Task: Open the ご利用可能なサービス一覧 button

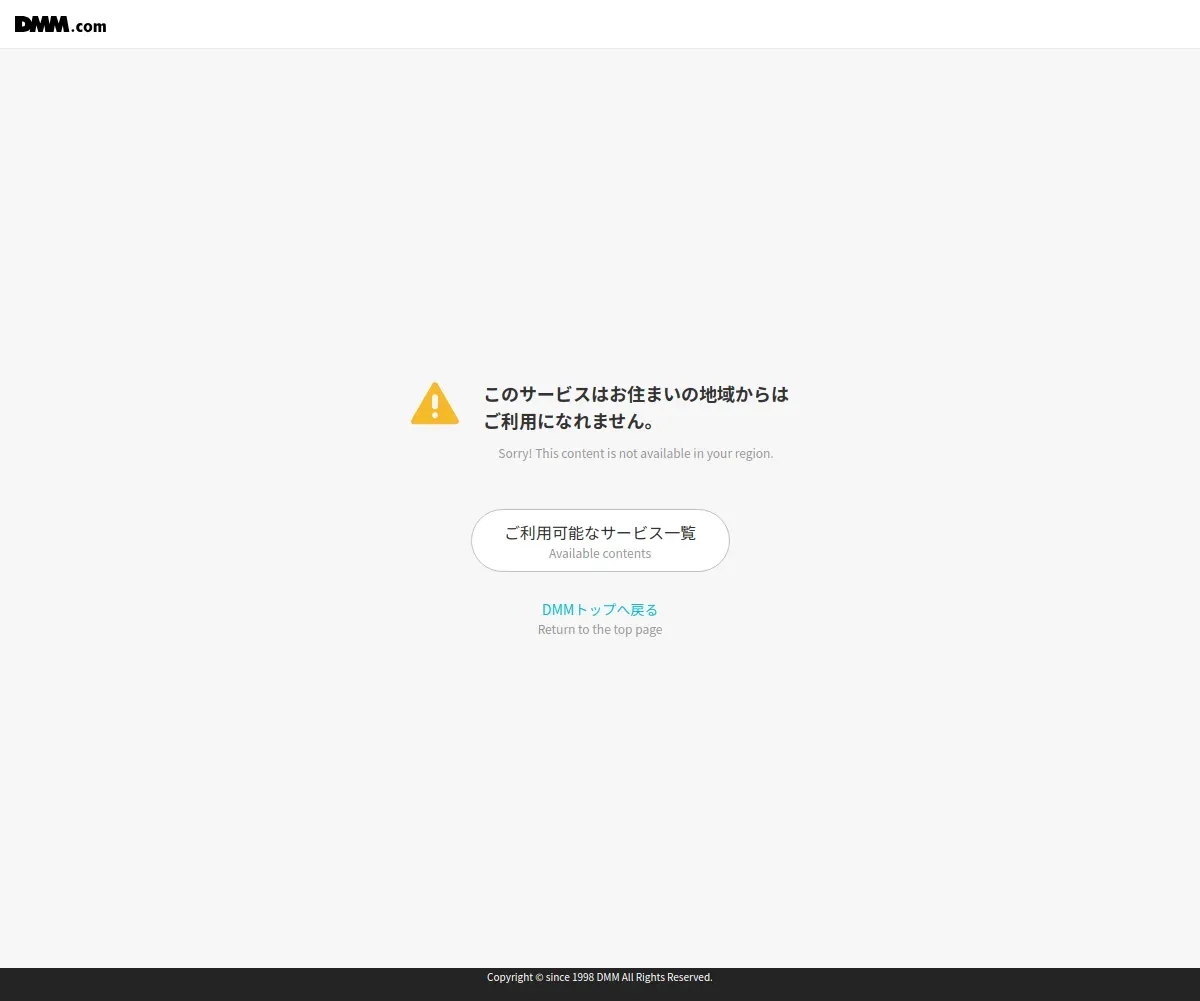Action: 600,541
